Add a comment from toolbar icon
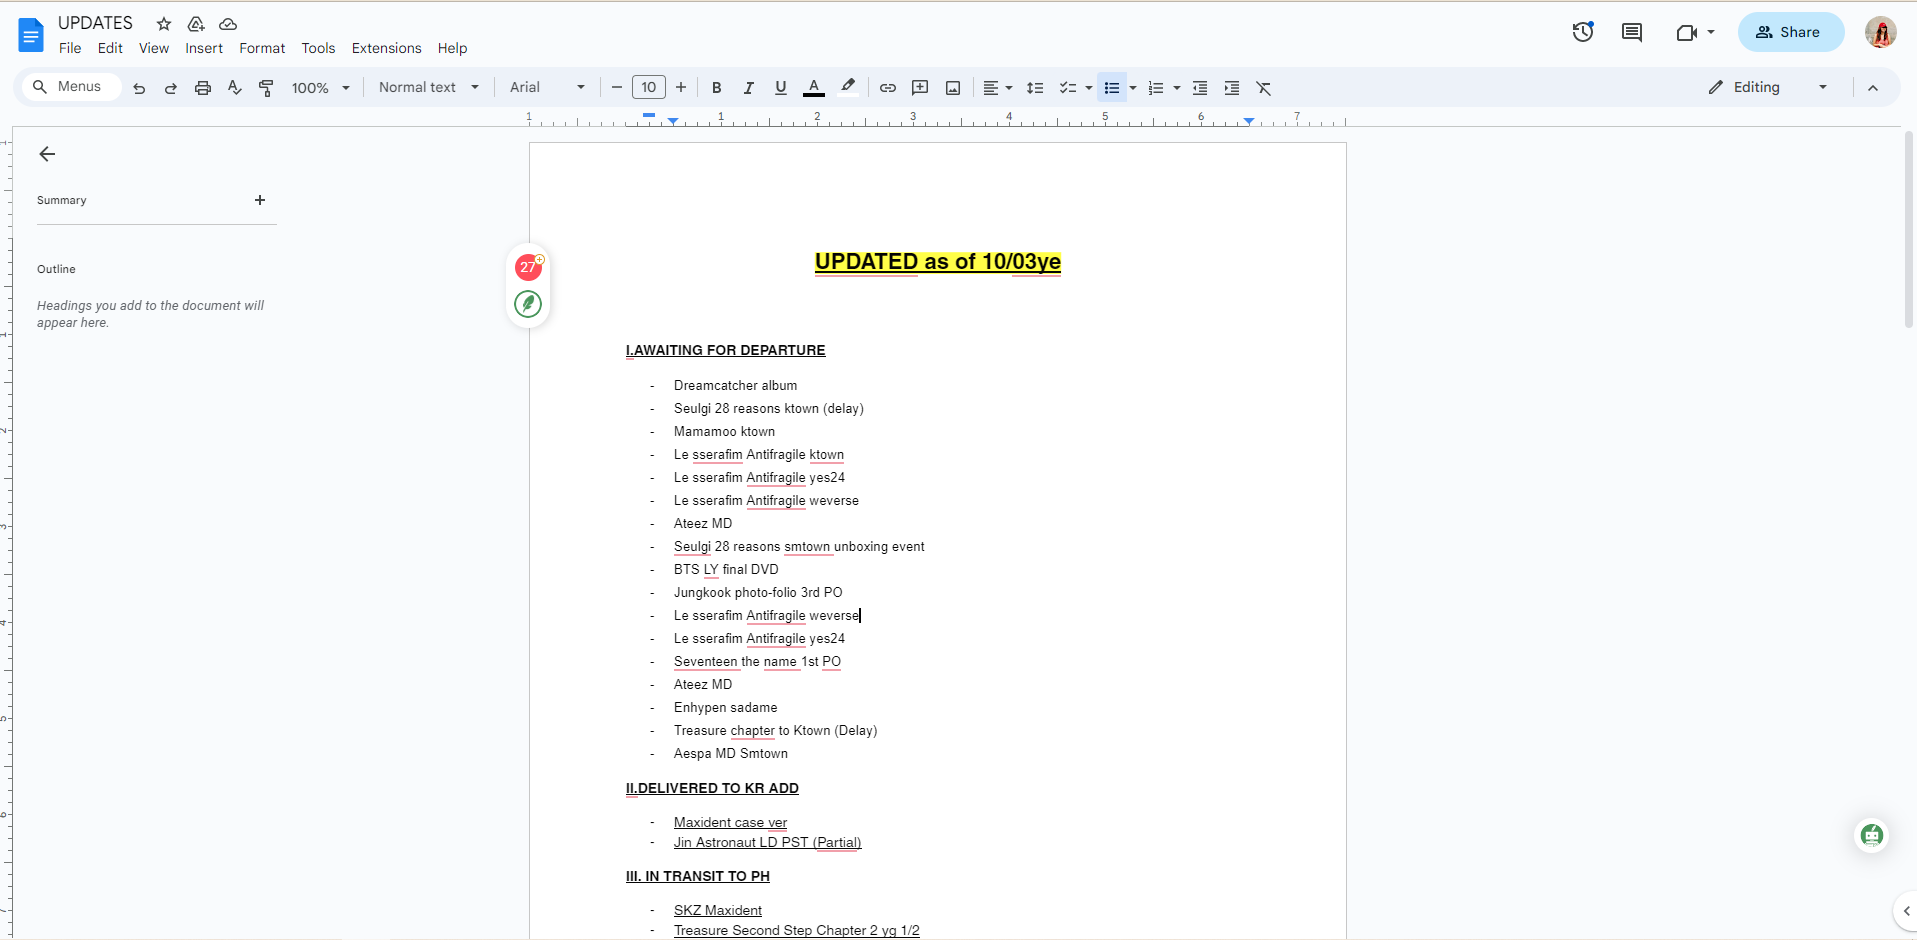Screen dimensions: 1917x940 tap(920, 88)
